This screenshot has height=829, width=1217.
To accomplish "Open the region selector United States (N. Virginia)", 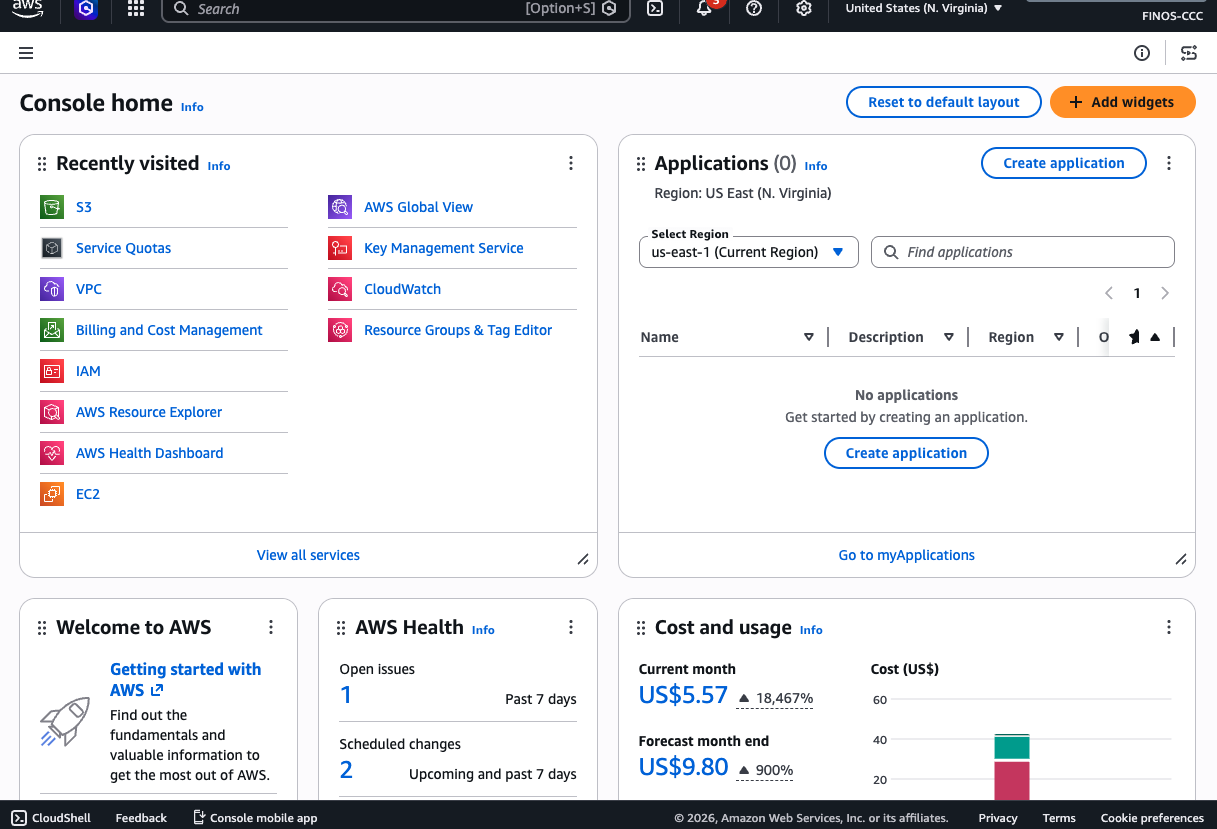I will tap(924, 8).
